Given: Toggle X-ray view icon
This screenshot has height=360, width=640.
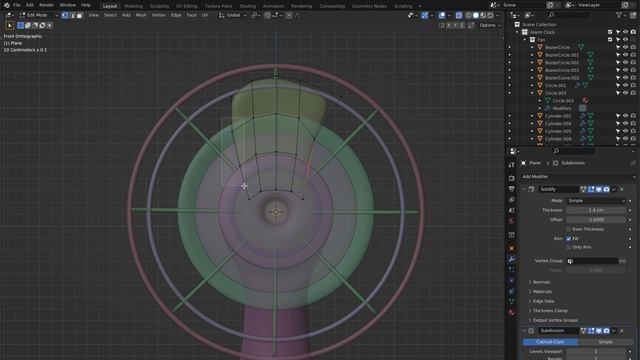Looking at the screenshot, I should pyautogui.click(x=459, y=15).
